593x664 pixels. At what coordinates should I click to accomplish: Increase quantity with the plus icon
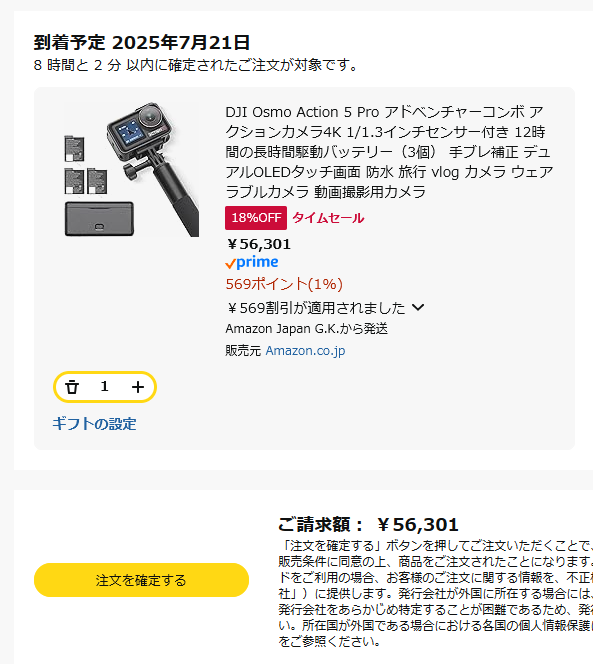pyautogui.click(x=138, y=387)
